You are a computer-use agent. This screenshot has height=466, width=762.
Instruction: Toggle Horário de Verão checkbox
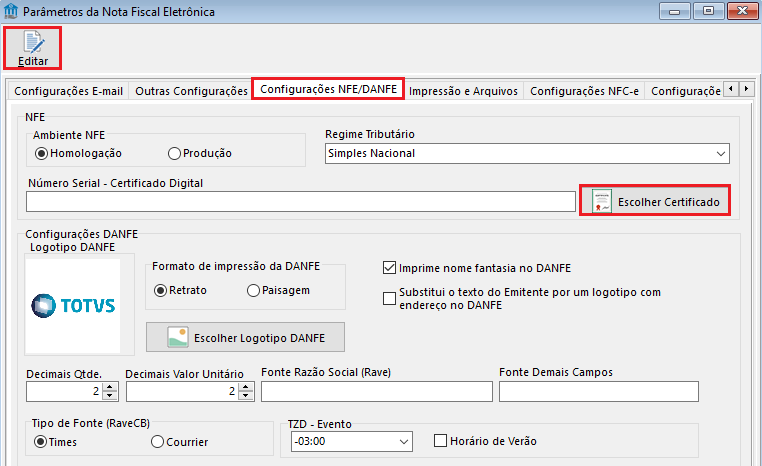440,441
